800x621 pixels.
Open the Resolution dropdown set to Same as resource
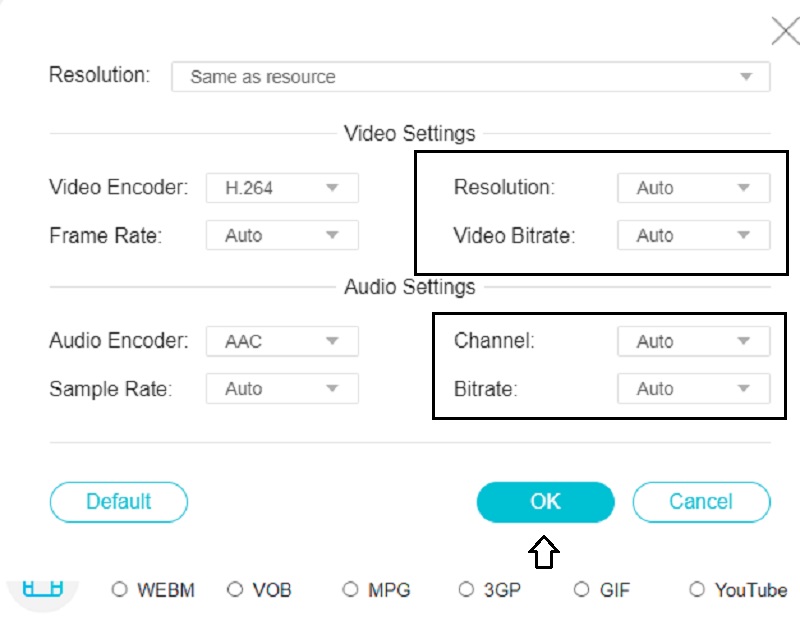(469, 76)
